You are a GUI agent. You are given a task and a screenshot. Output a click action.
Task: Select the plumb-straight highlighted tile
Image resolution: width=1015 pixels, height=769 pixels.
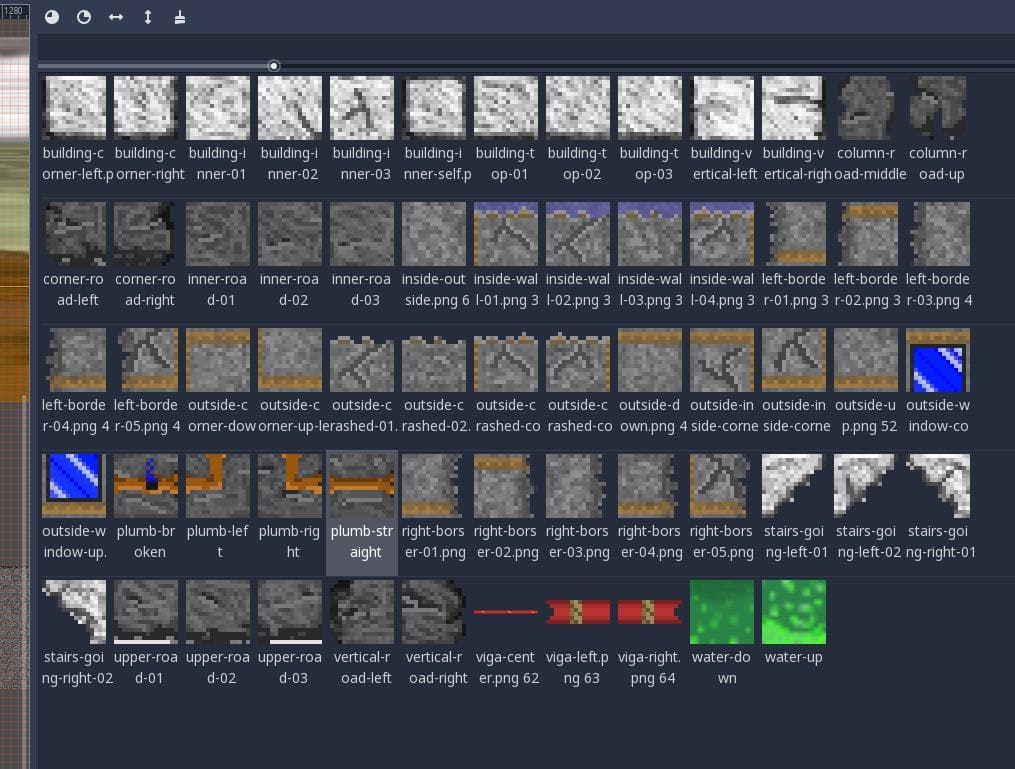tap(362, 507)
